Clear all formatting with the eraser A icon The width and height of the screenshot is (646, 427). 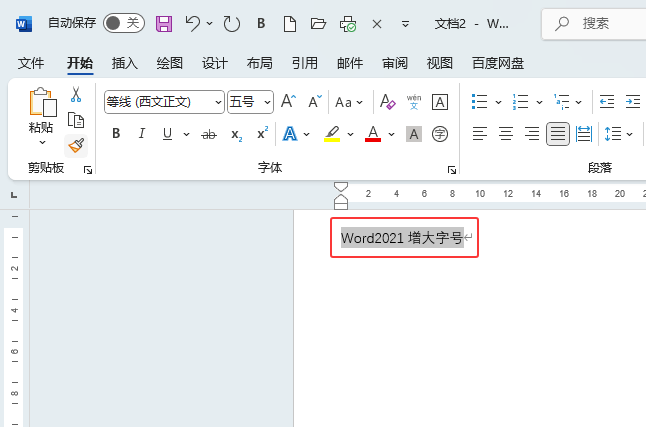click(x=387, y=101)
